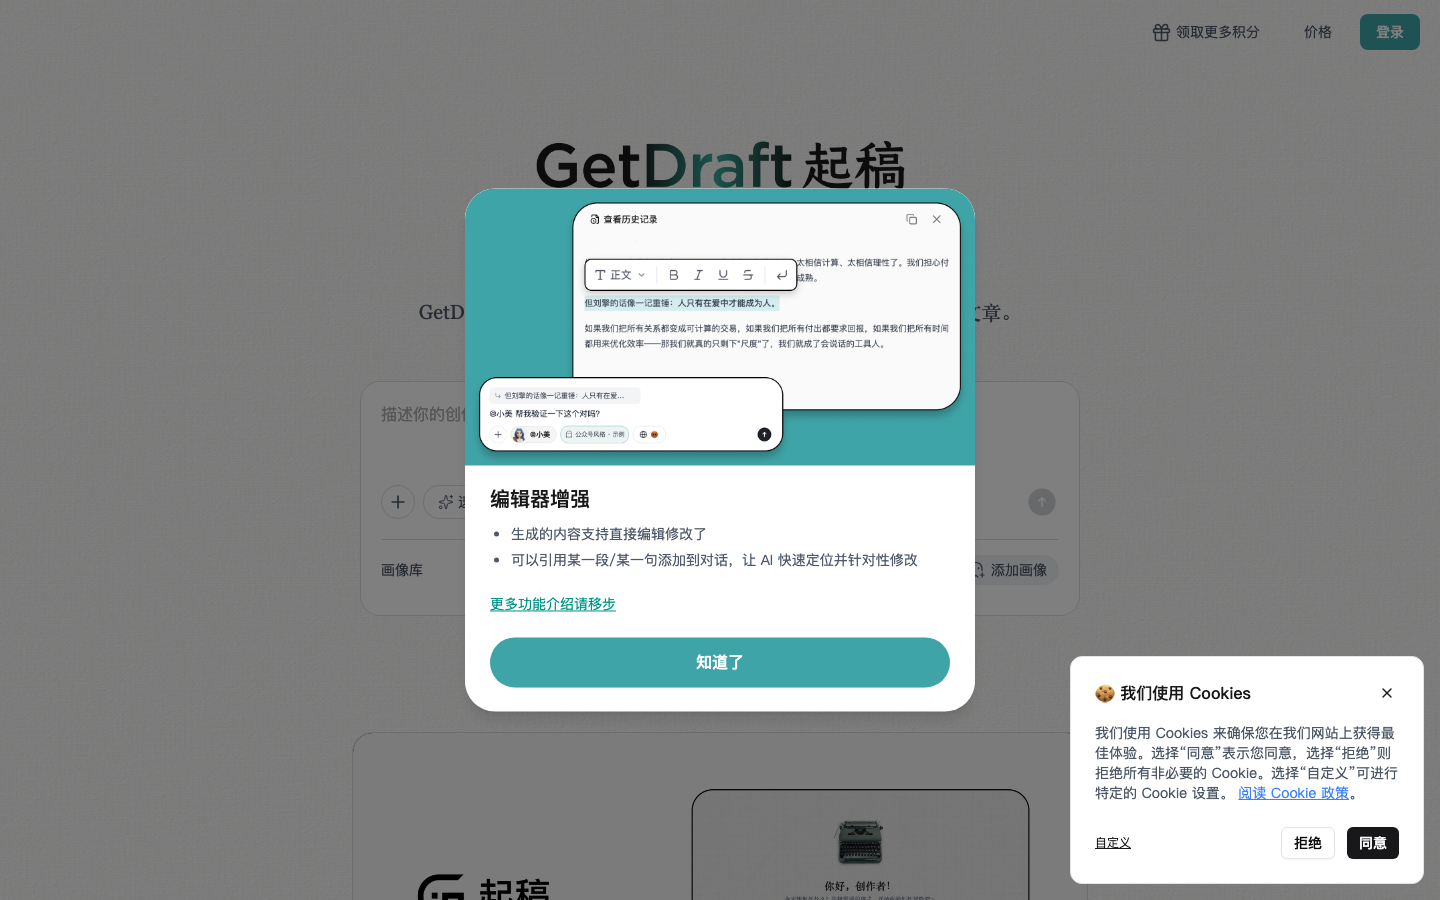Close the Cookies notice

click(x=1386, y=693)
